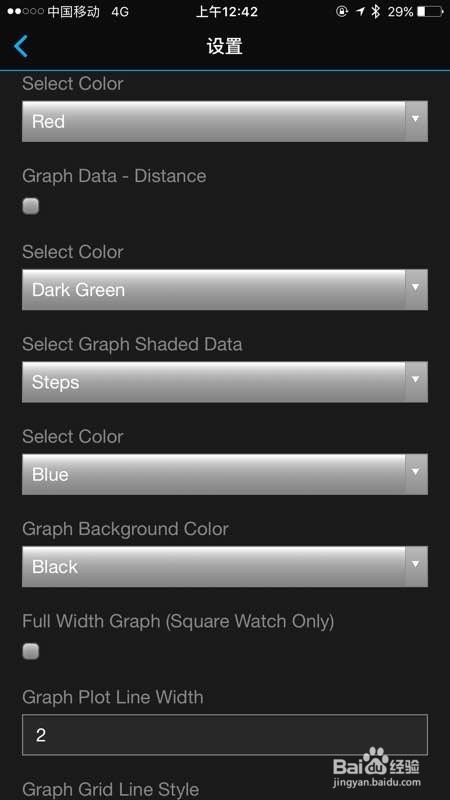Tap the battery icon in status bar

click(430, 12)
